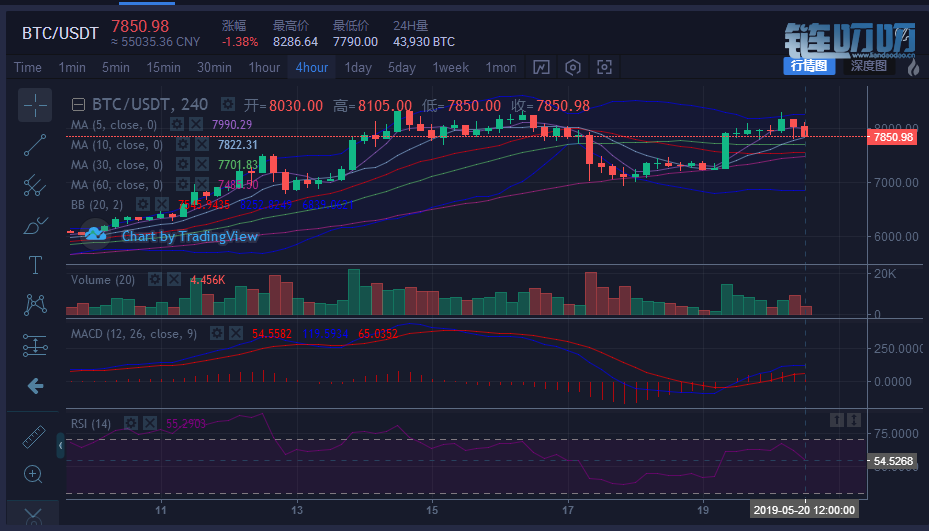Select the 1min timeframe
This screenshot has height=531, width=929.
(72, 67)
